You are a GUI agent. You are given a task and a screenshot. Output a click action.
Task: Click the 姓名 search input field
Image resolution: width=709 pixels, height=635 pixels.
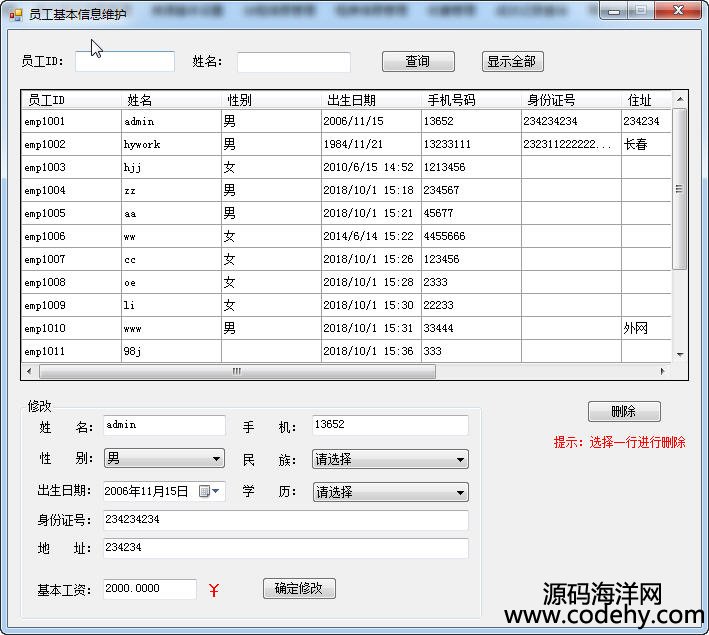(x=293, y=62)
